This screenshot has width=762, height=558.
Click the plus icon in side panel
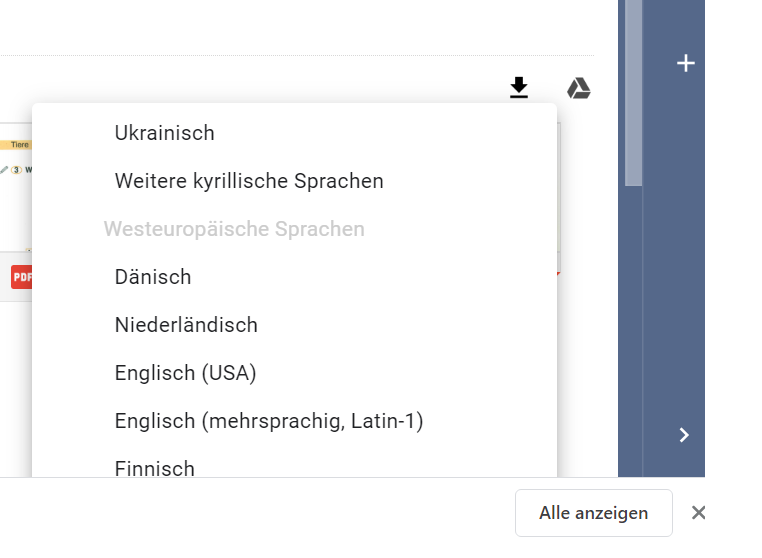pos(685,64)
